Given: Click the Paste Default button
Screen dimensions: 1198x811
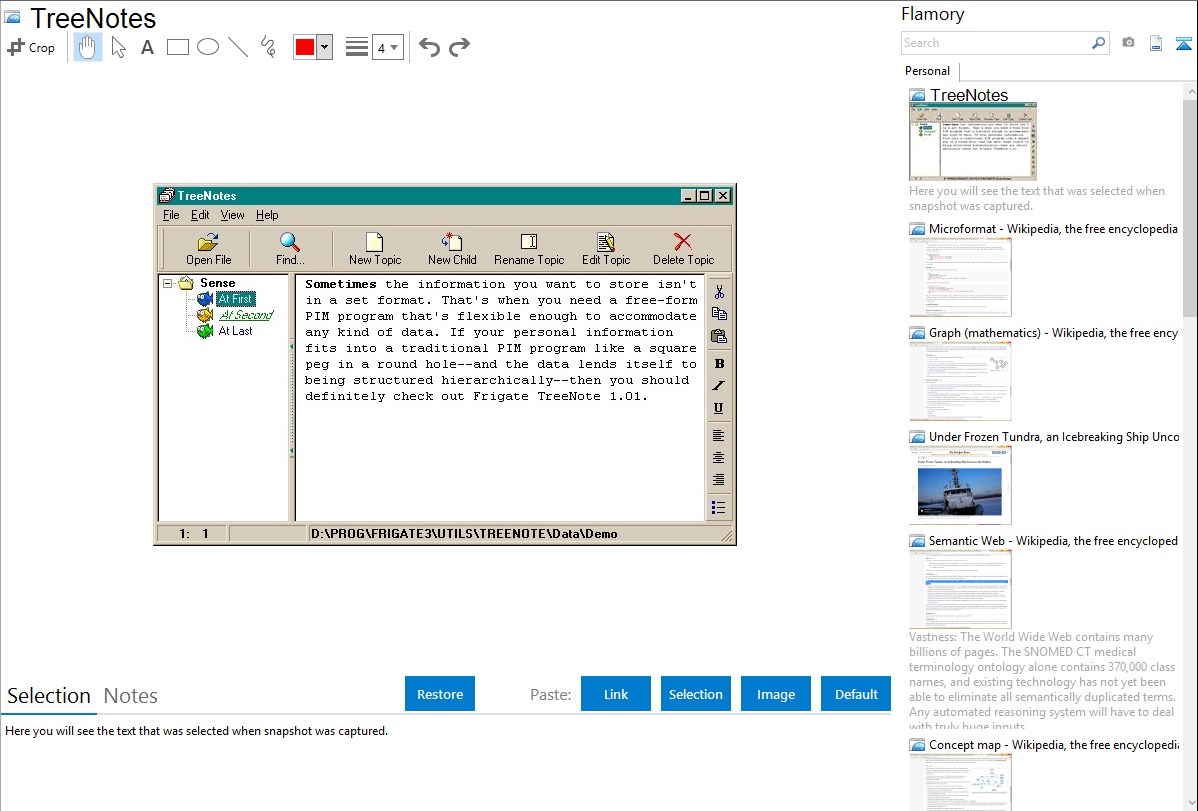Looking at the screenshot, I should [x=856, y=694].
